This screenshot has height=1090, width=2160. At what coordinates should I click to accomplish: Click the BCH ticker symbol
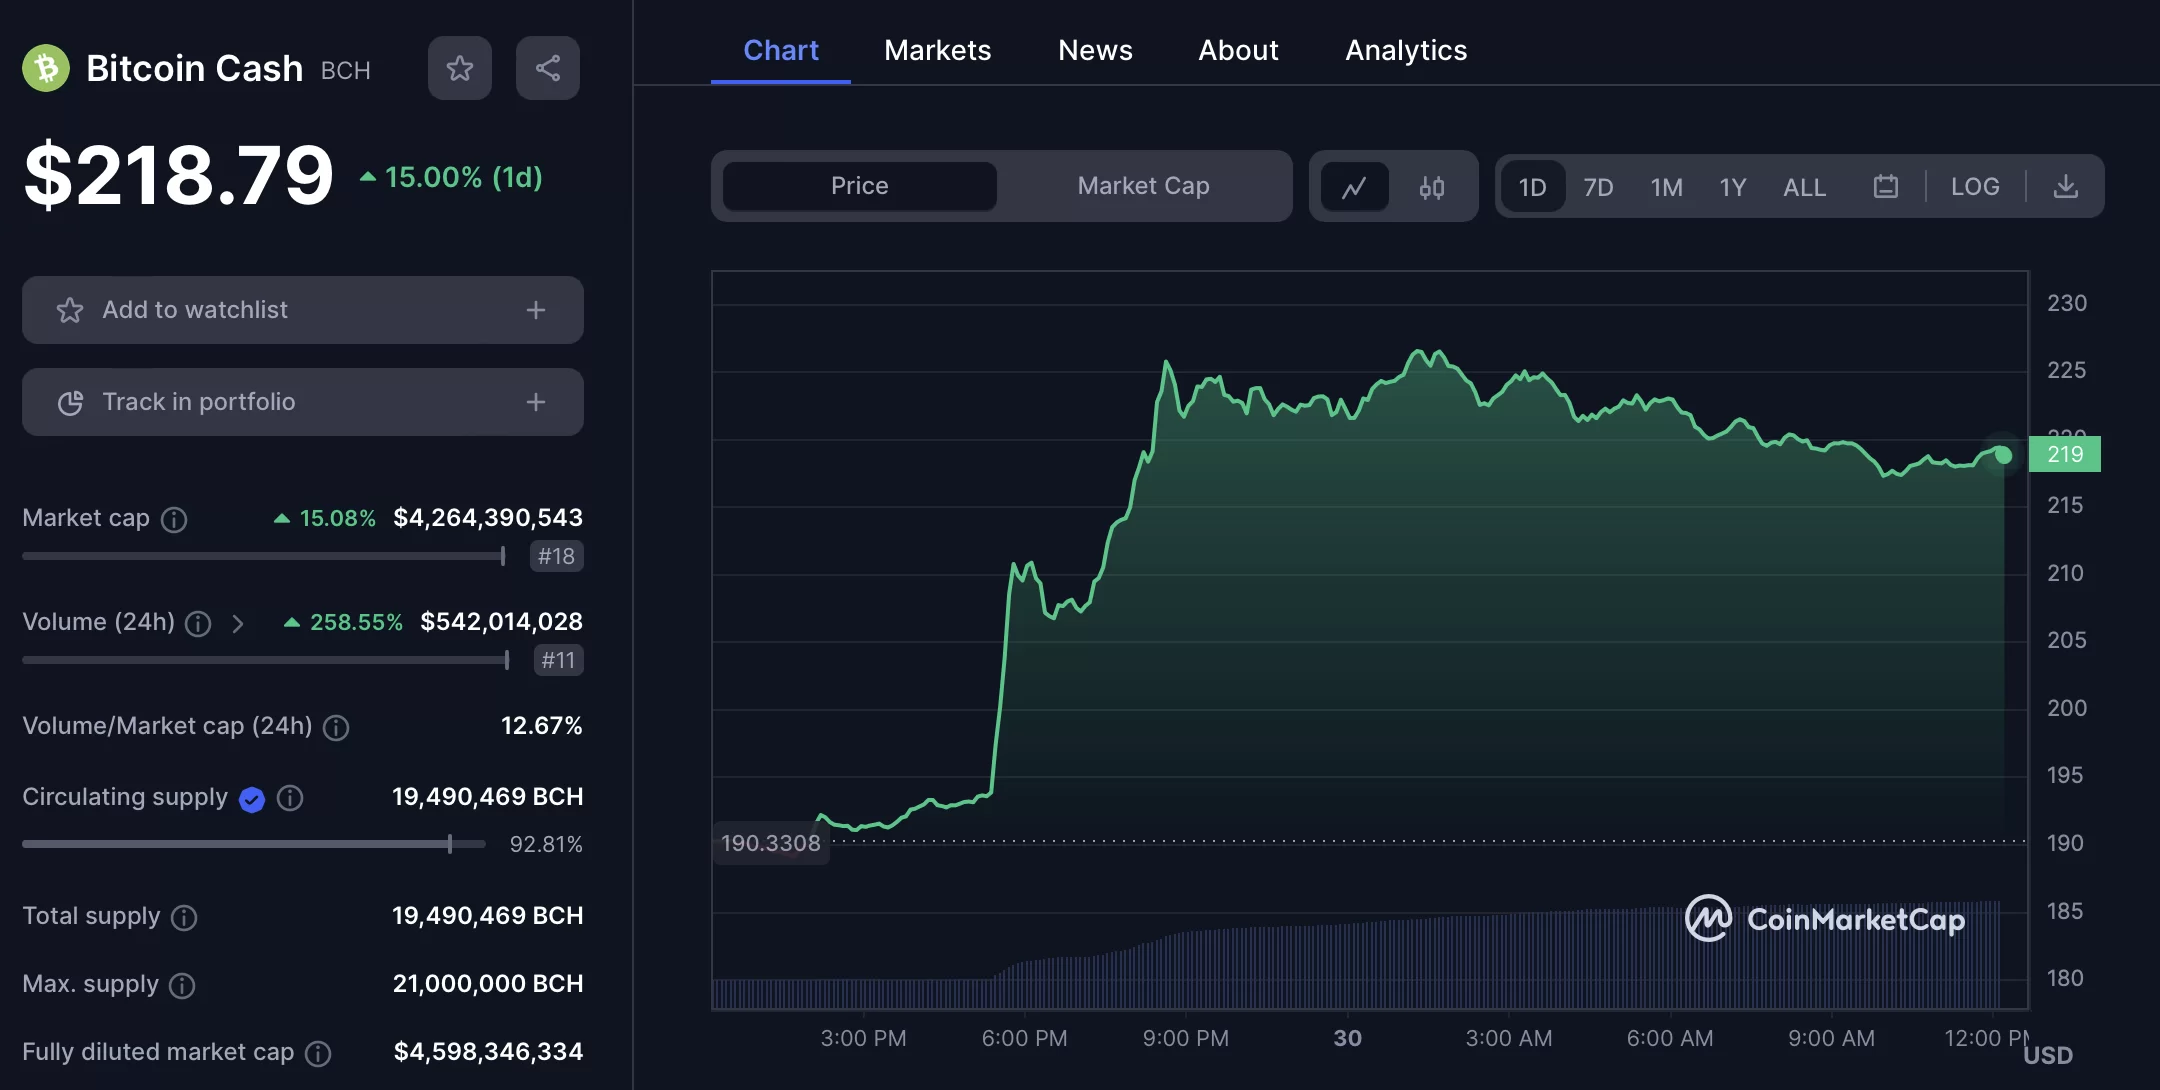346,70
